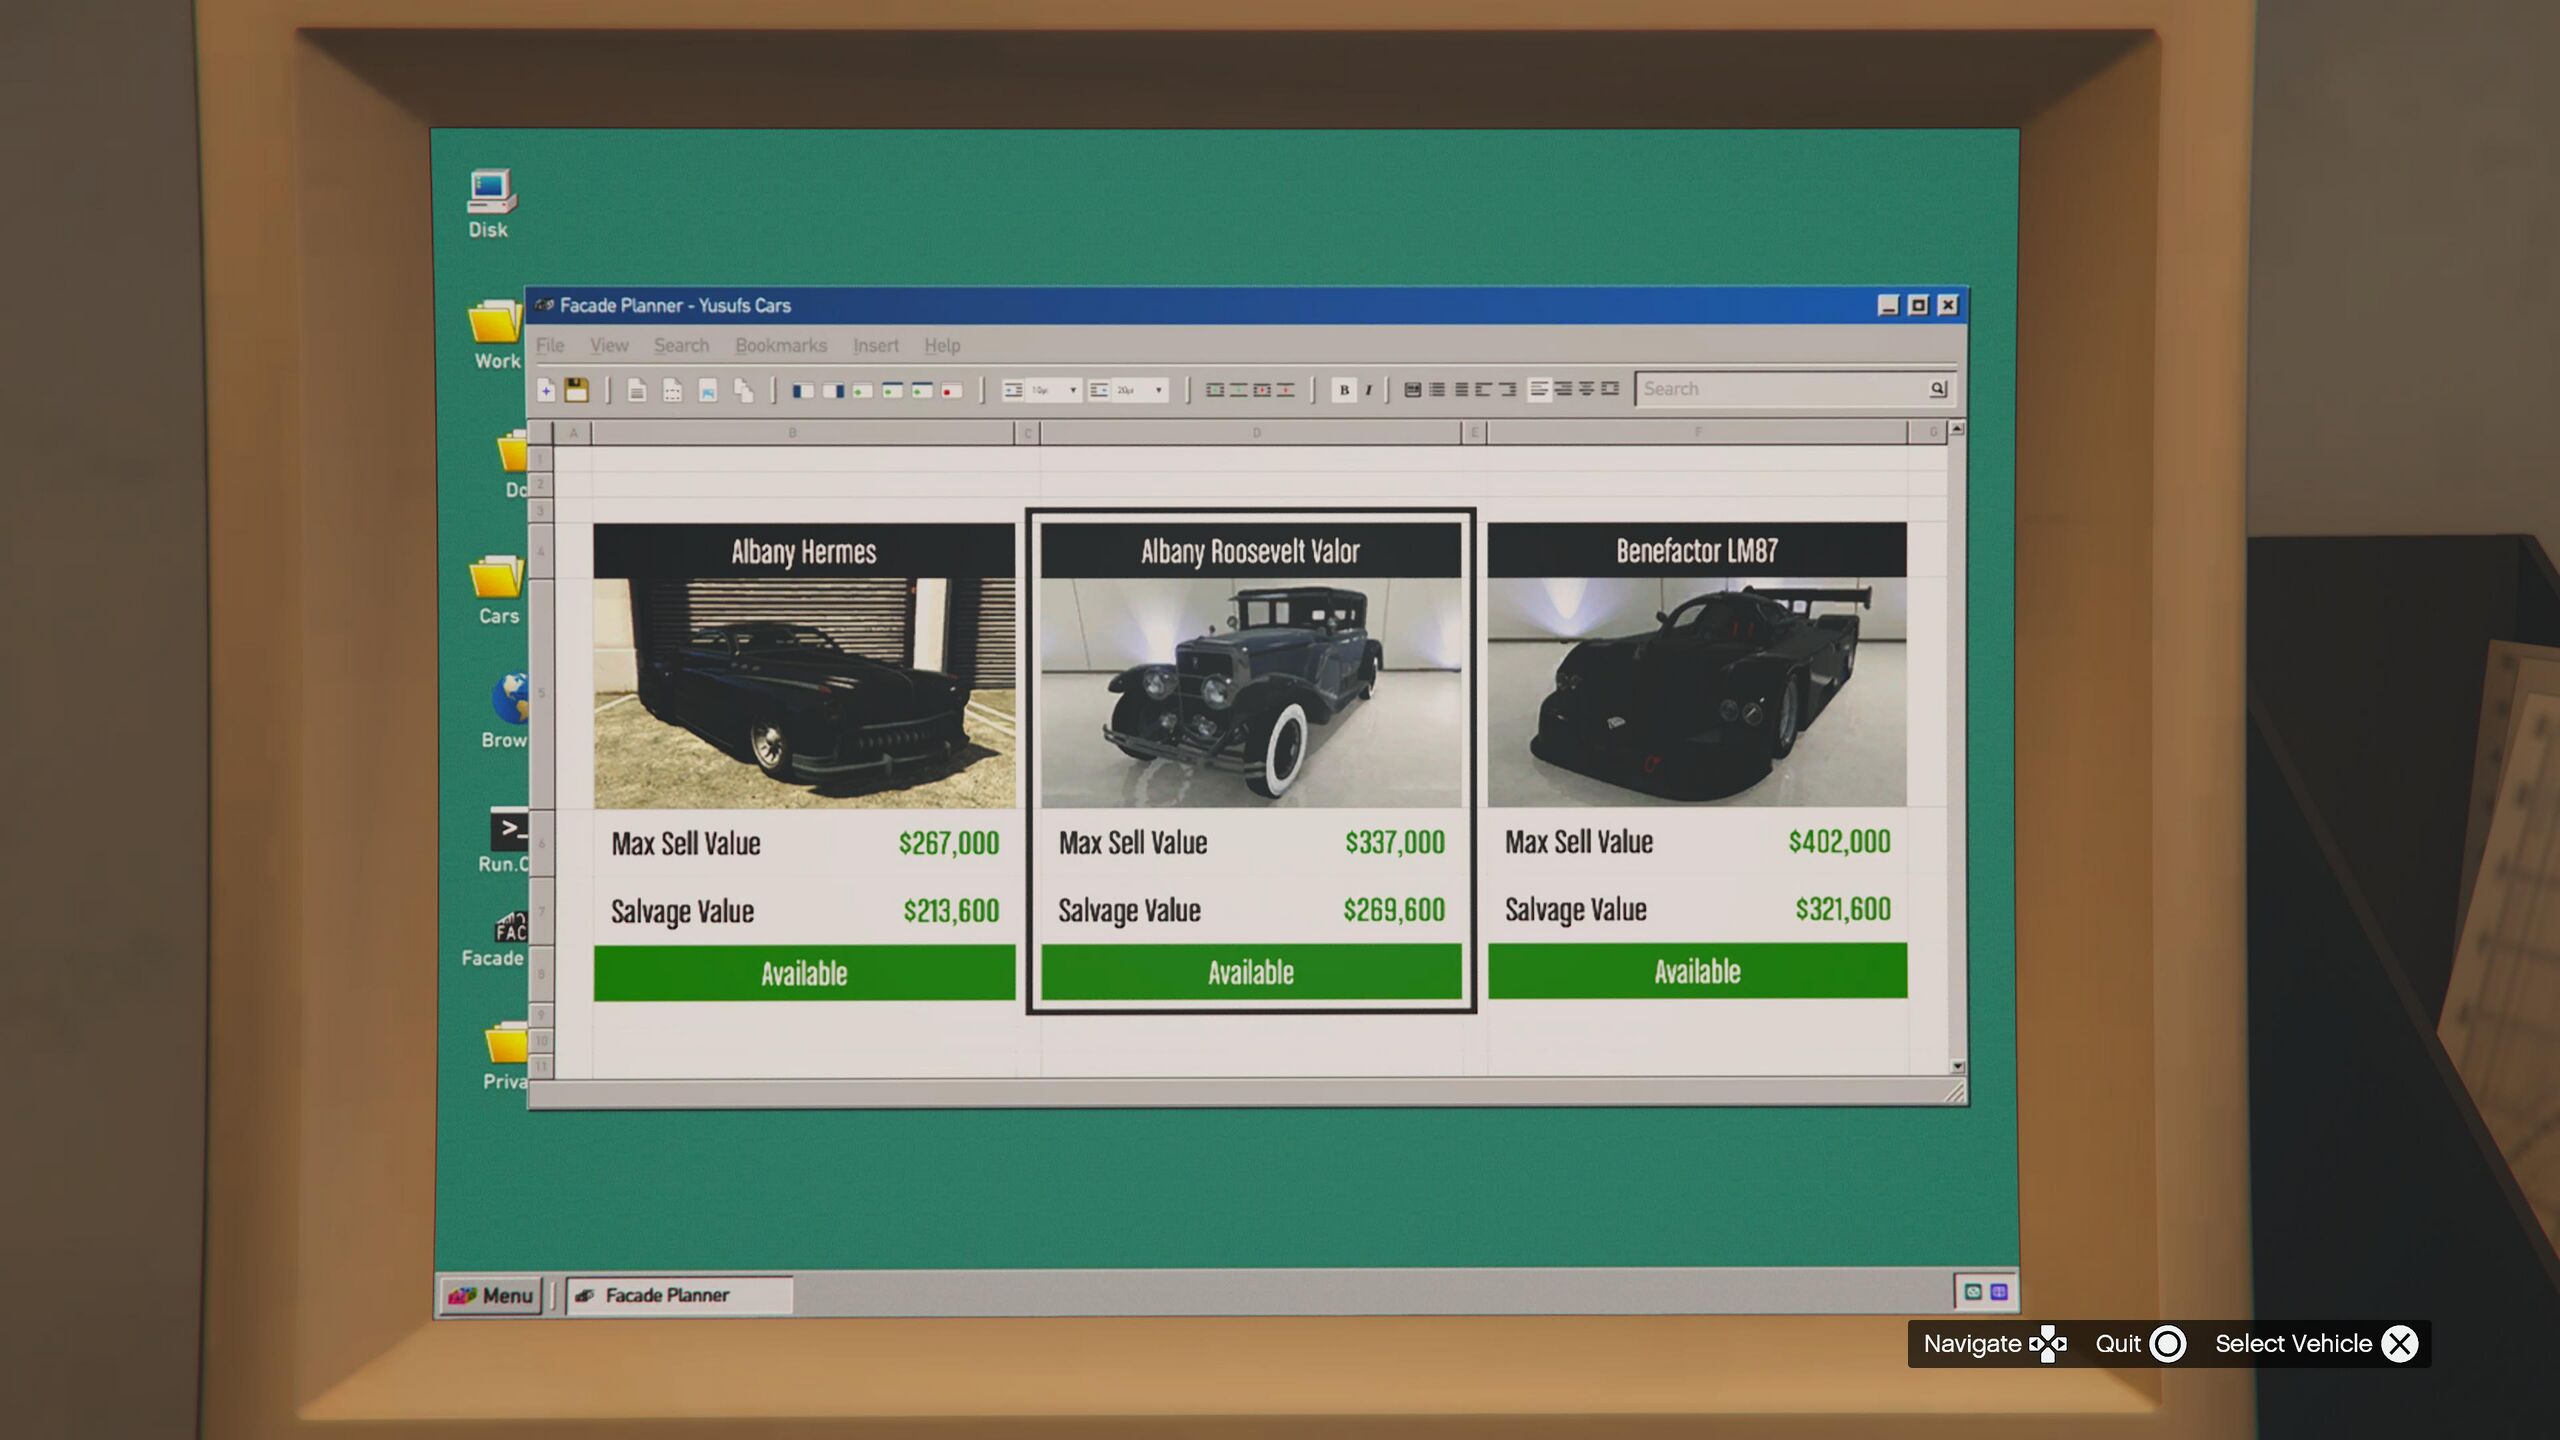Click the scrollbar down arrow
This screenshot has height=1440, width=2560.
[1957, 1067]
